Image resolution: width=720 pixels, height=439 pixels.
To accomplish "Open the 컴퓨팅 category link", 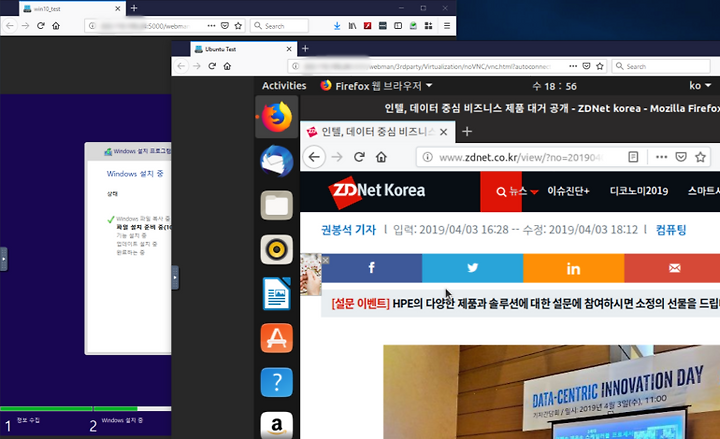I will [671, 230].
